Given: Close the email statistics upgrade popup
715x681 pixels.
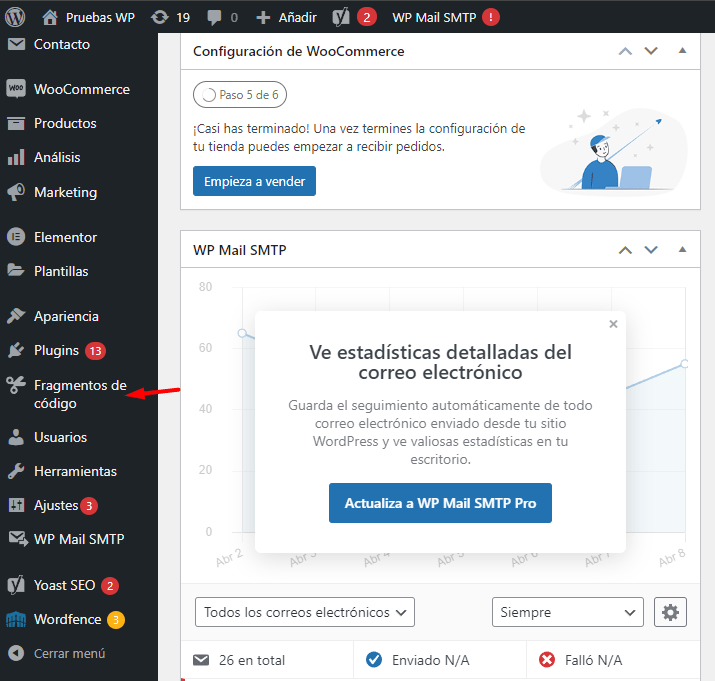Looking at the screenshot, I should [x=613, y=324].
